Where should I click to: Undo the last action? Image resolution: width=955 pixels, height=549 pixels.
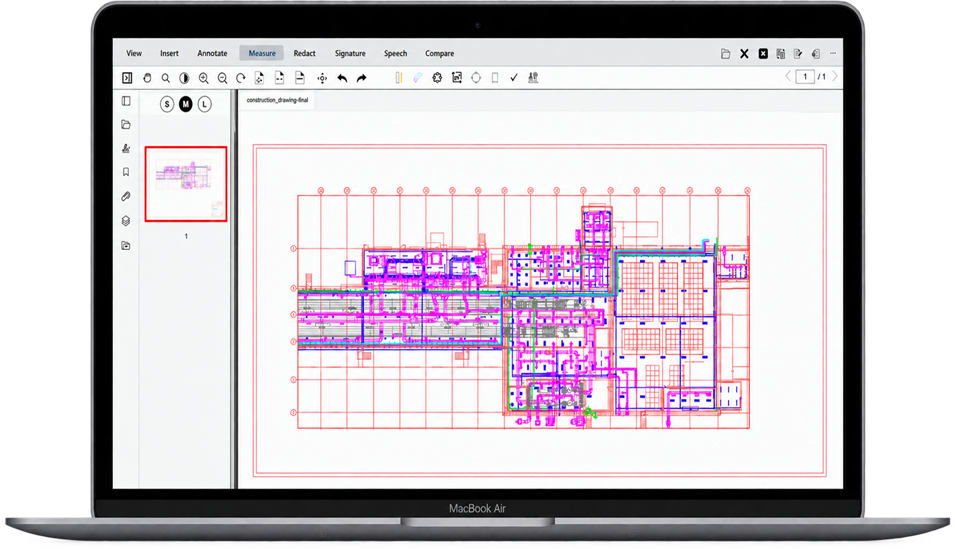pyautogui.click(x=342, y=78)
